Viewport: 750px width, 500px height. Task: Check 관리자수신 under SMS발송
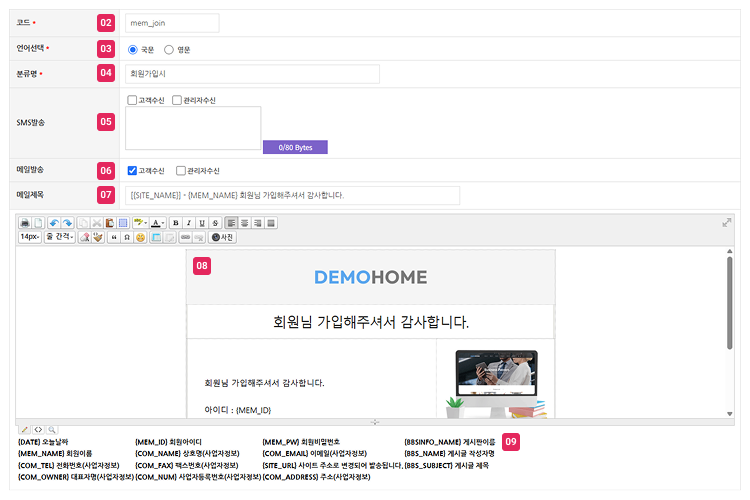tap(177, 100)
